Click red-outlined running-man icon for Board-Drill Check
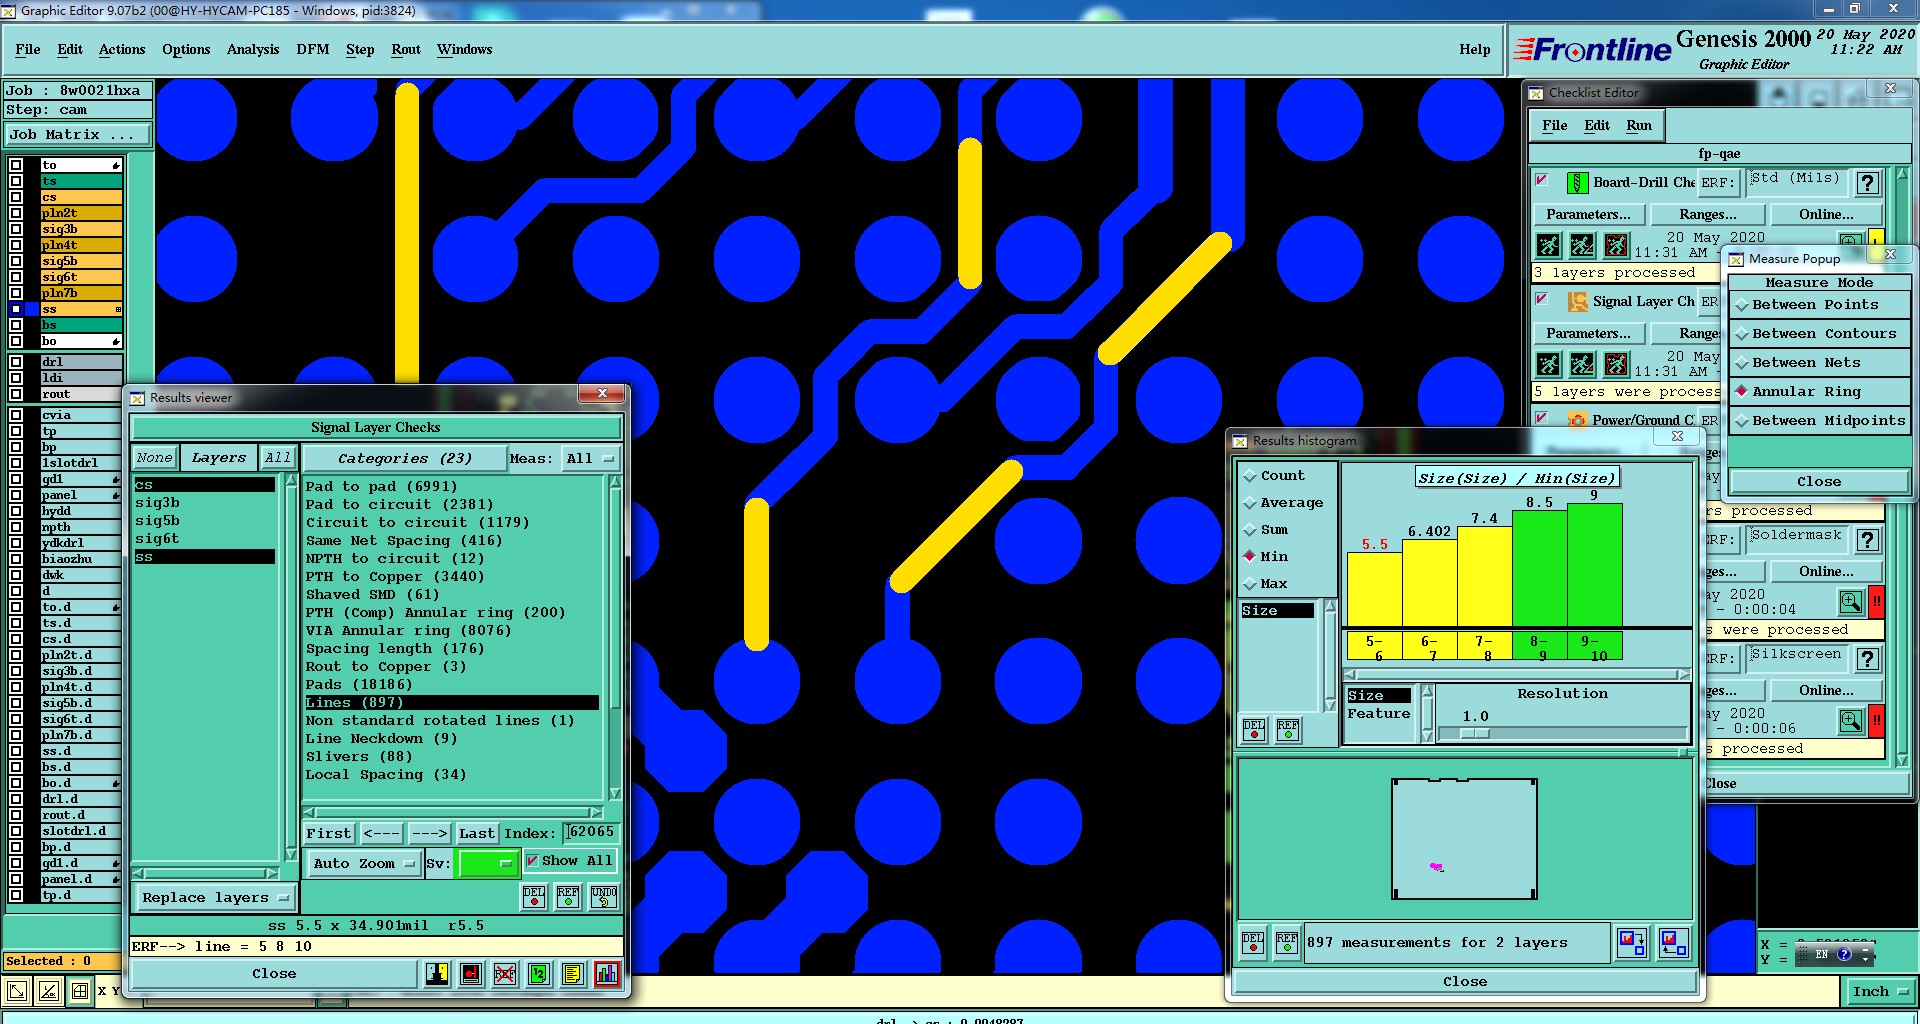1920x1024 pixels. [1616, 245]
